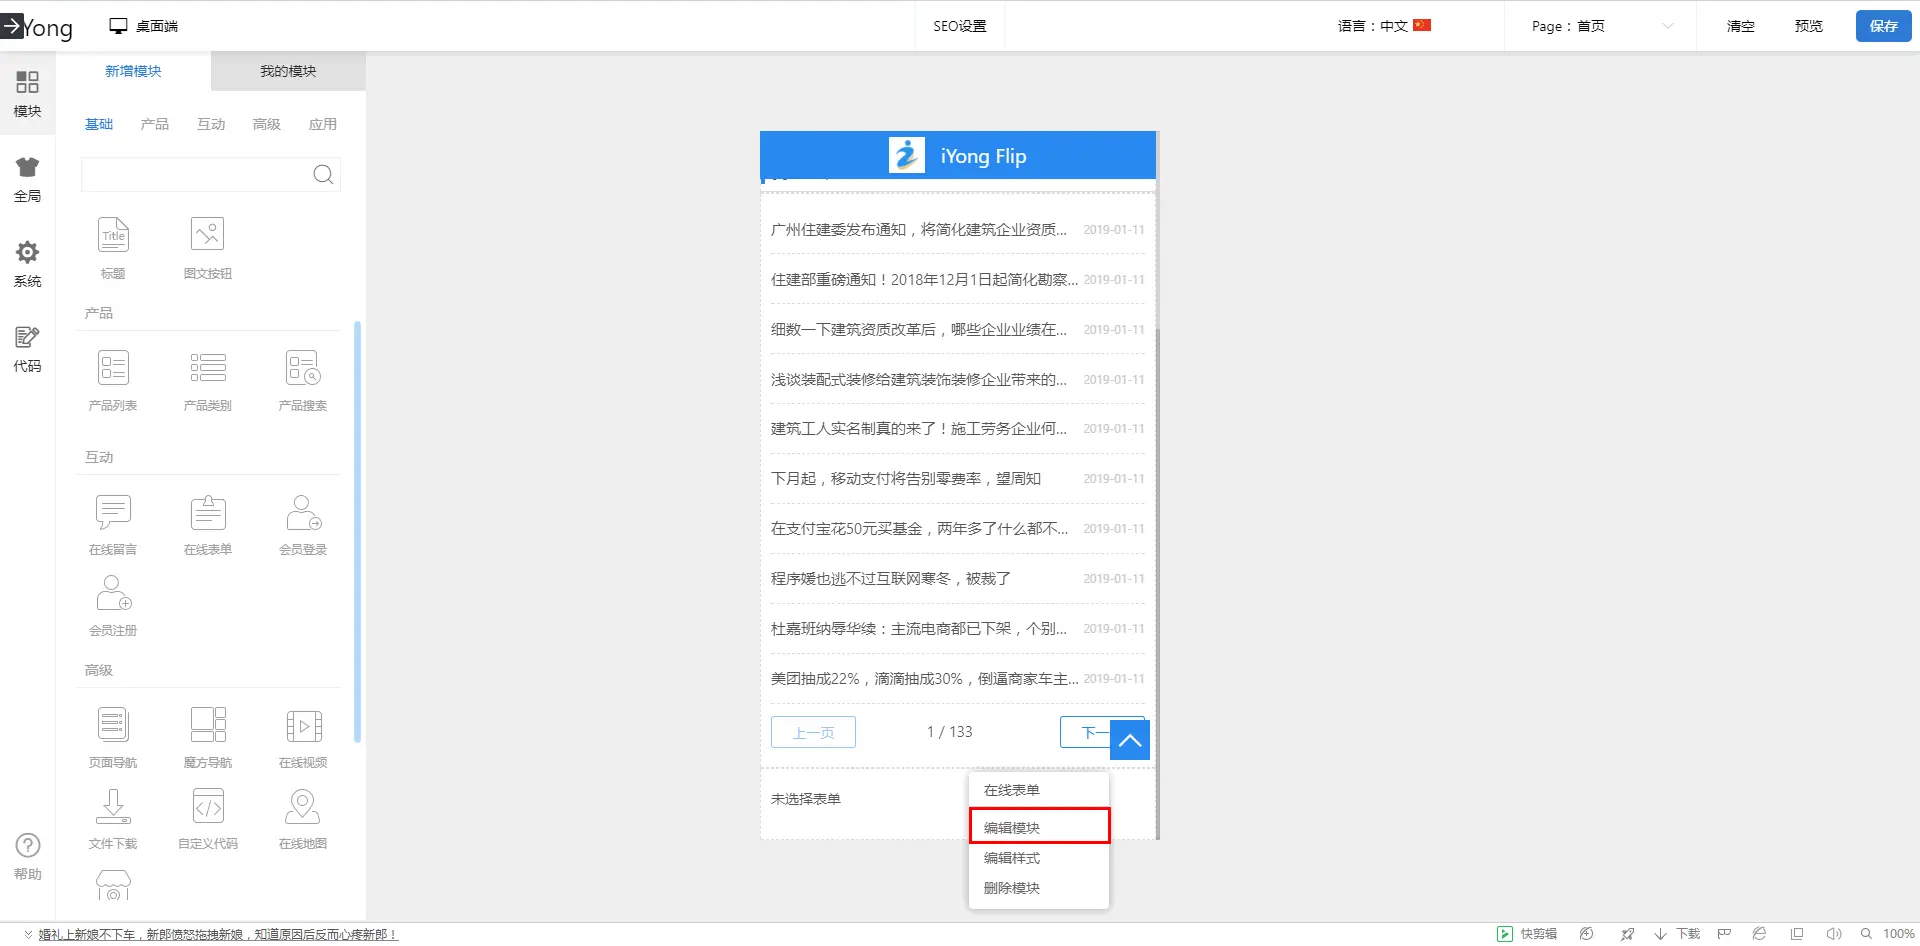Click the 保存 button
This screenshot has height=946, width=1920.
point(1883,26)
